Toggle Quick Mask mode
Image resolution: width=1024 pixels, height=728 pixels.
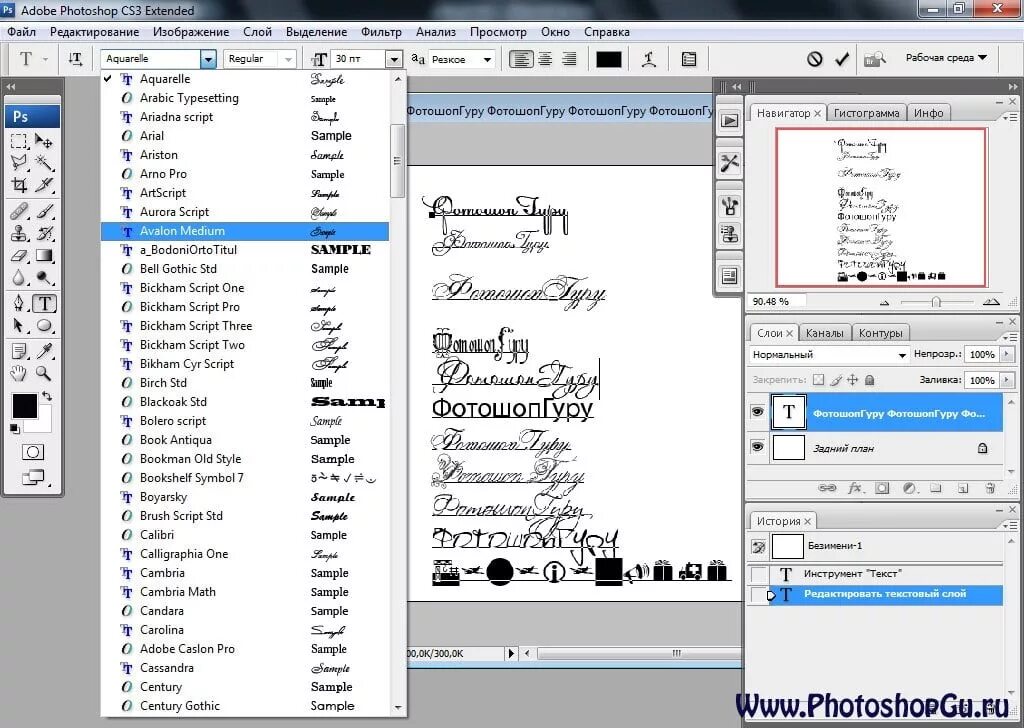coord(32,452)
